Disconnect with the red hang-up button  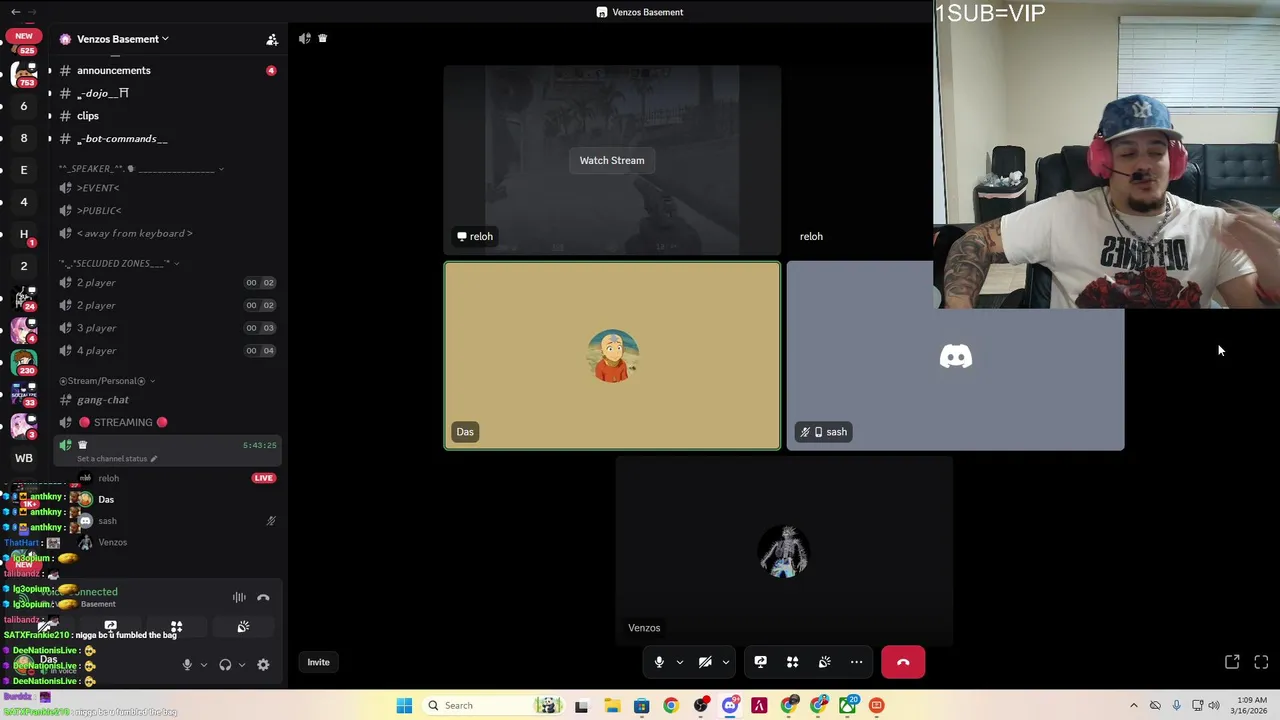click(x=903, y=662)
